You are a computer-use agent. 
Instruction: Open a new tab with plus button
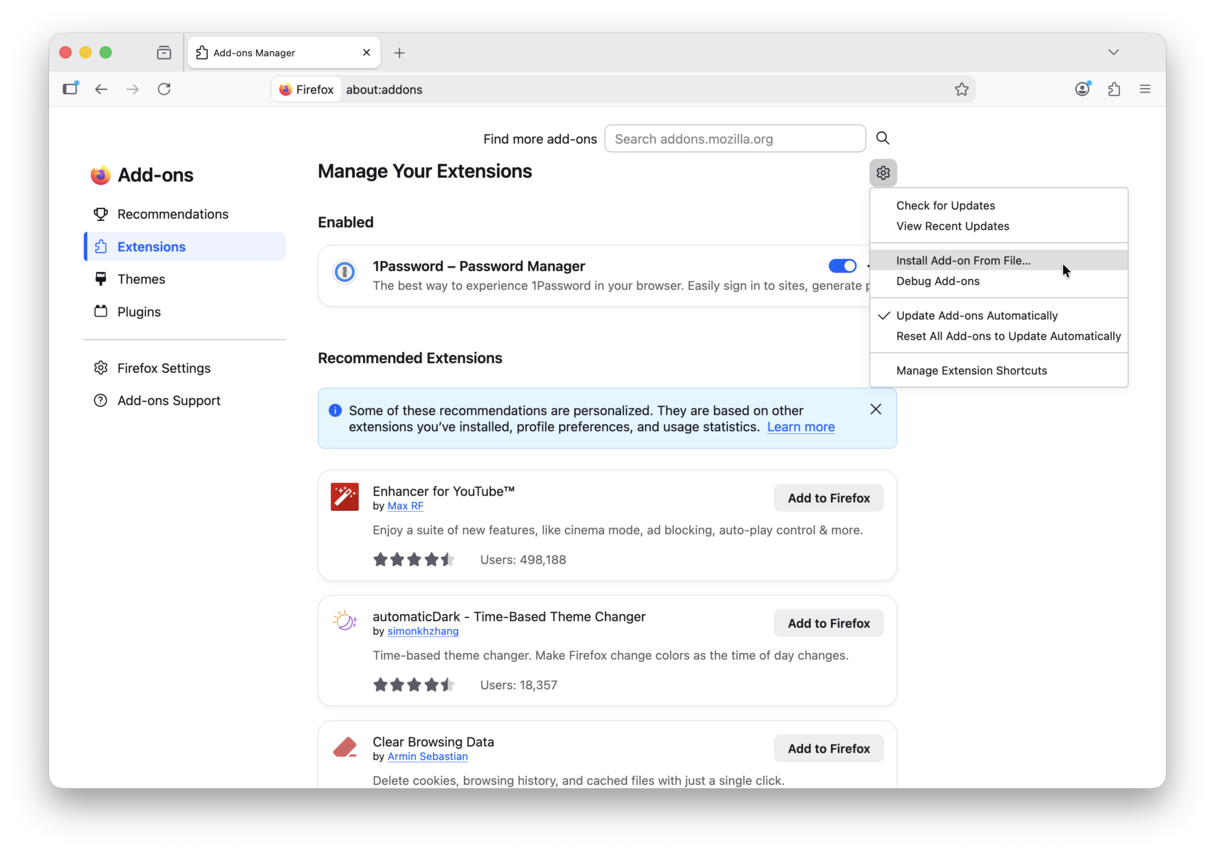399,53
